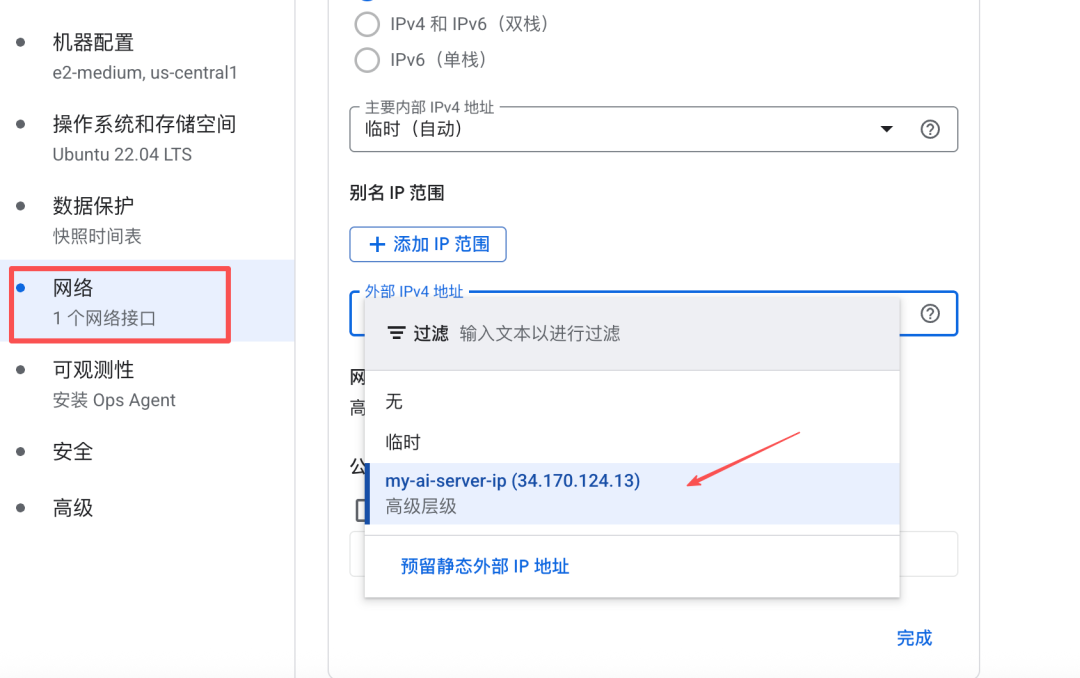Click help icon beside 主要内部 IPv4 地址
Viewport: 1080px width, 678px height.
pos(930,129)
